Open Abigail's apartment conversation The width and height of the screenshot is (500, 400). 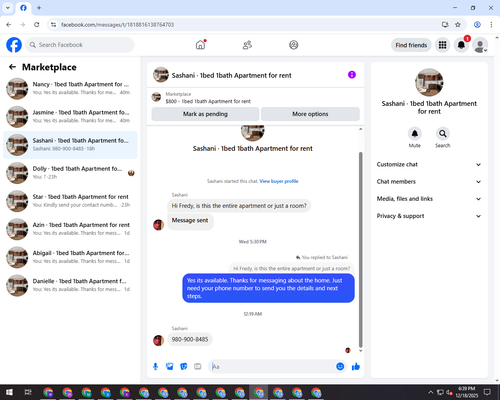(x=70, y=257)
